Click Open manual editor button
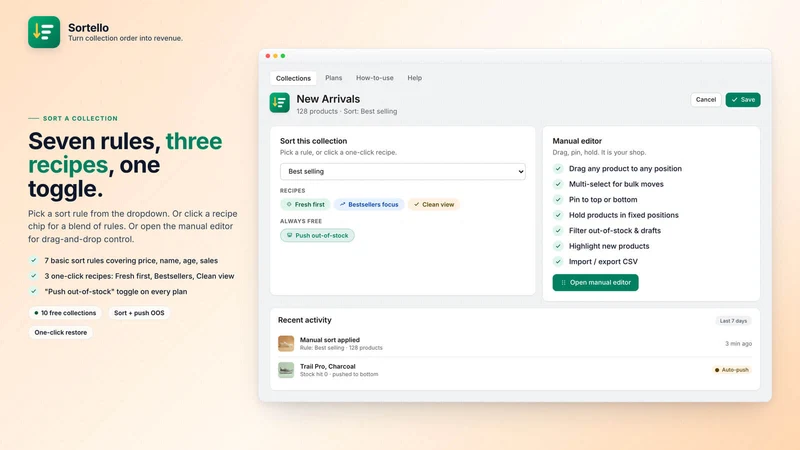Viewport: 800px width, 450px height. tap(595, 283)
